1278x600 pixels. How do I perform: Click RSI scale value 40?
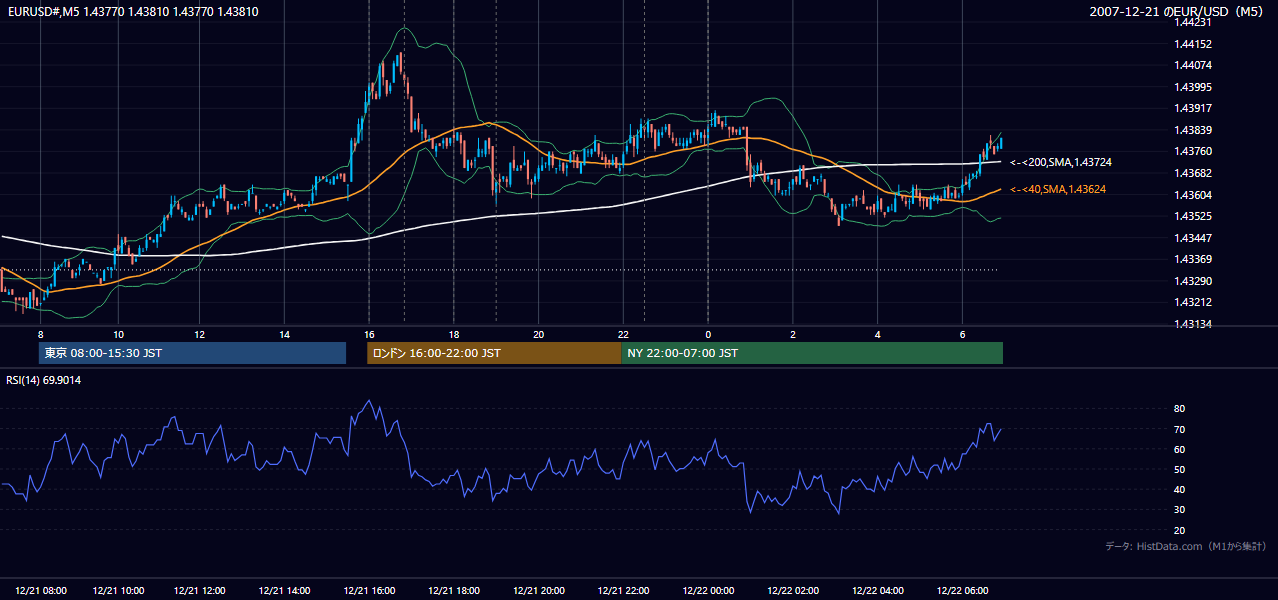coord(1179,489)
